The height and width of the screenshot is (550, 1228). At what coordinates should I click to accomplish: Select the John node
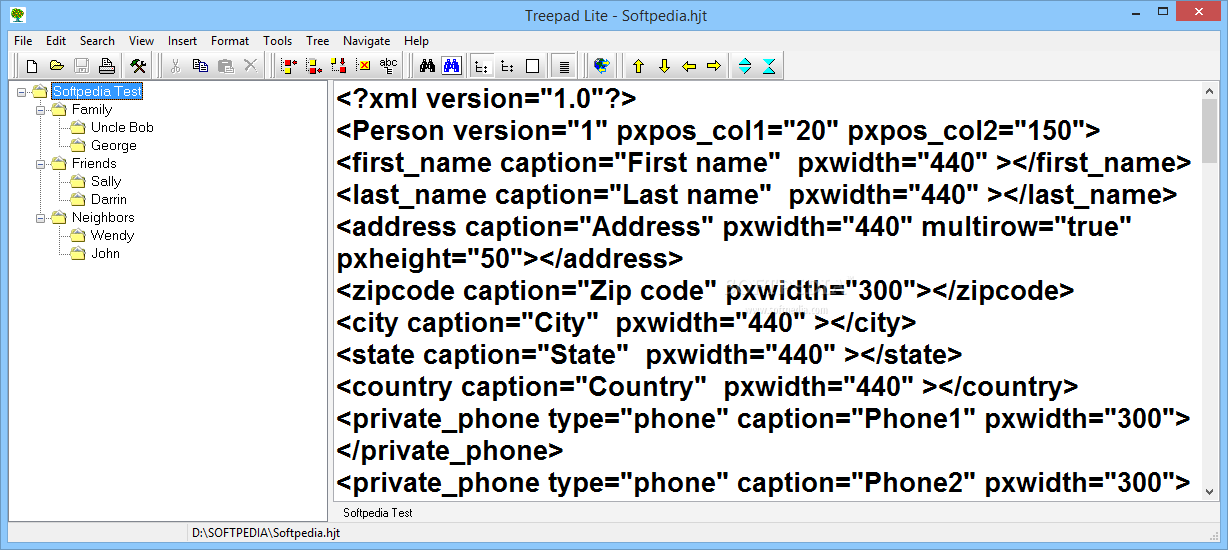point(105,253)
